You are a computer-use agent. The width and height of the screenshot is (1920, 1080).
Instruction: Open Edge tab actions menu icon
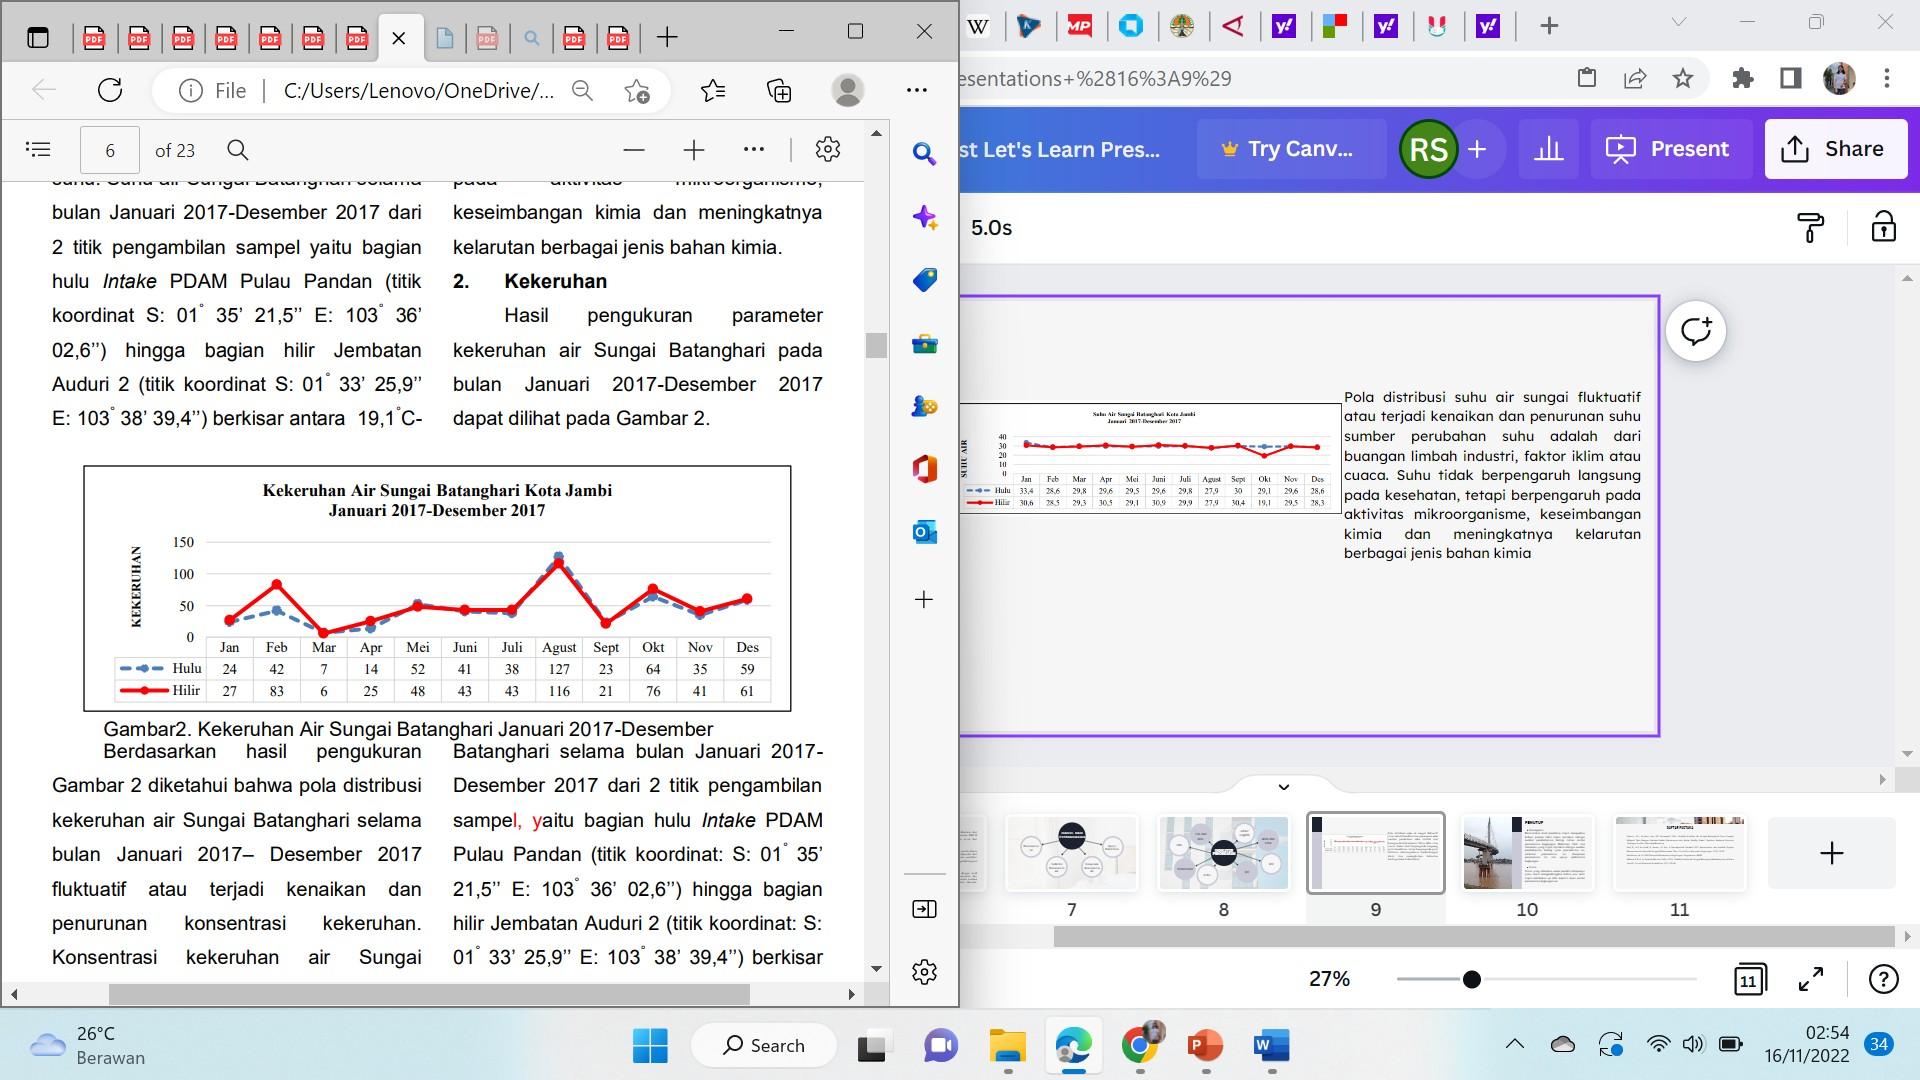[38, 38]
